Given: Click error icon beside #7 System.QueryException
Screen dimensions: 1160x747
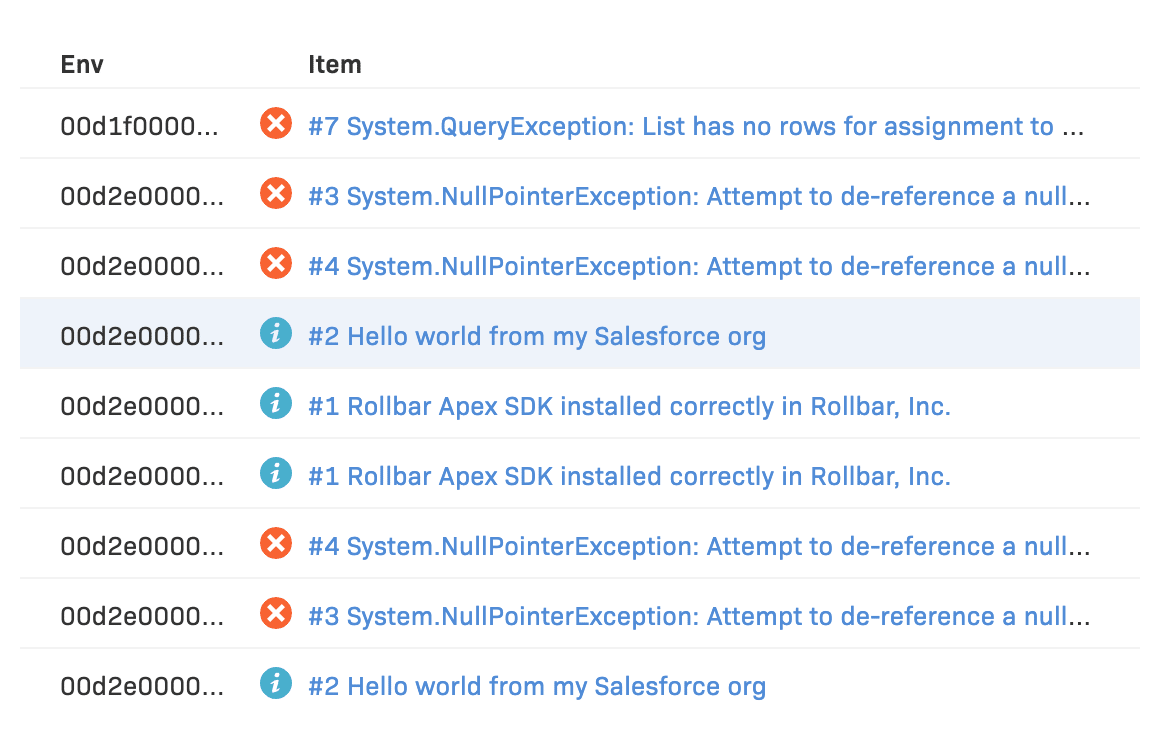Looking at the screenshot, I should click(x=275, y=124).
